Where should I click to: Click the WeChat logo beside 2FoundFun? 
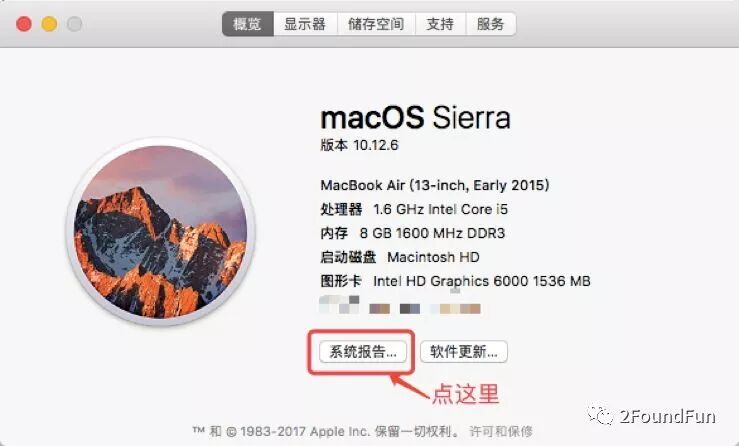click(x=599, y=415)
